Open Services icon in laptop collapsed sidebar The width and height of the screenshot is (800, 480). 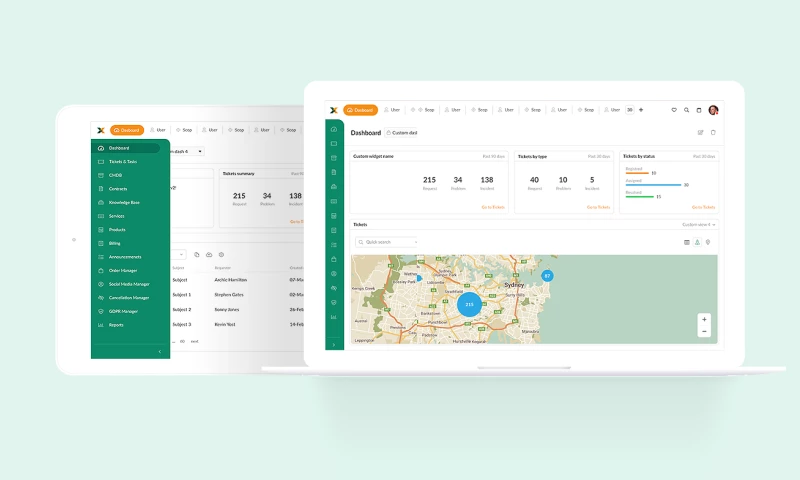[x=334, y=201]
